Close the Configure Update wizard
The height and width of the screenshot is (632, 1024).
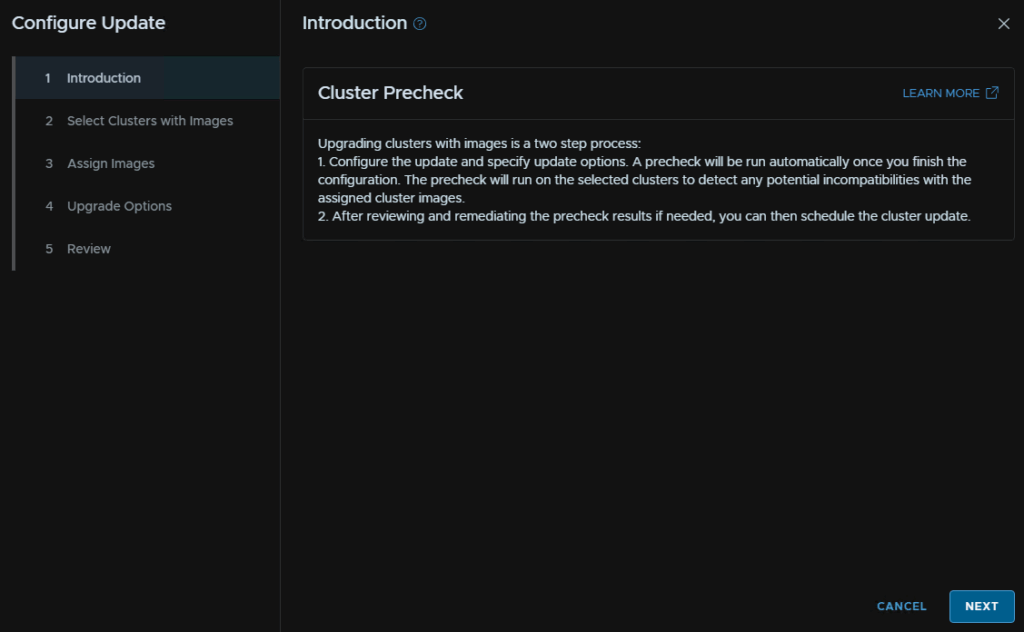[1003, 24]
